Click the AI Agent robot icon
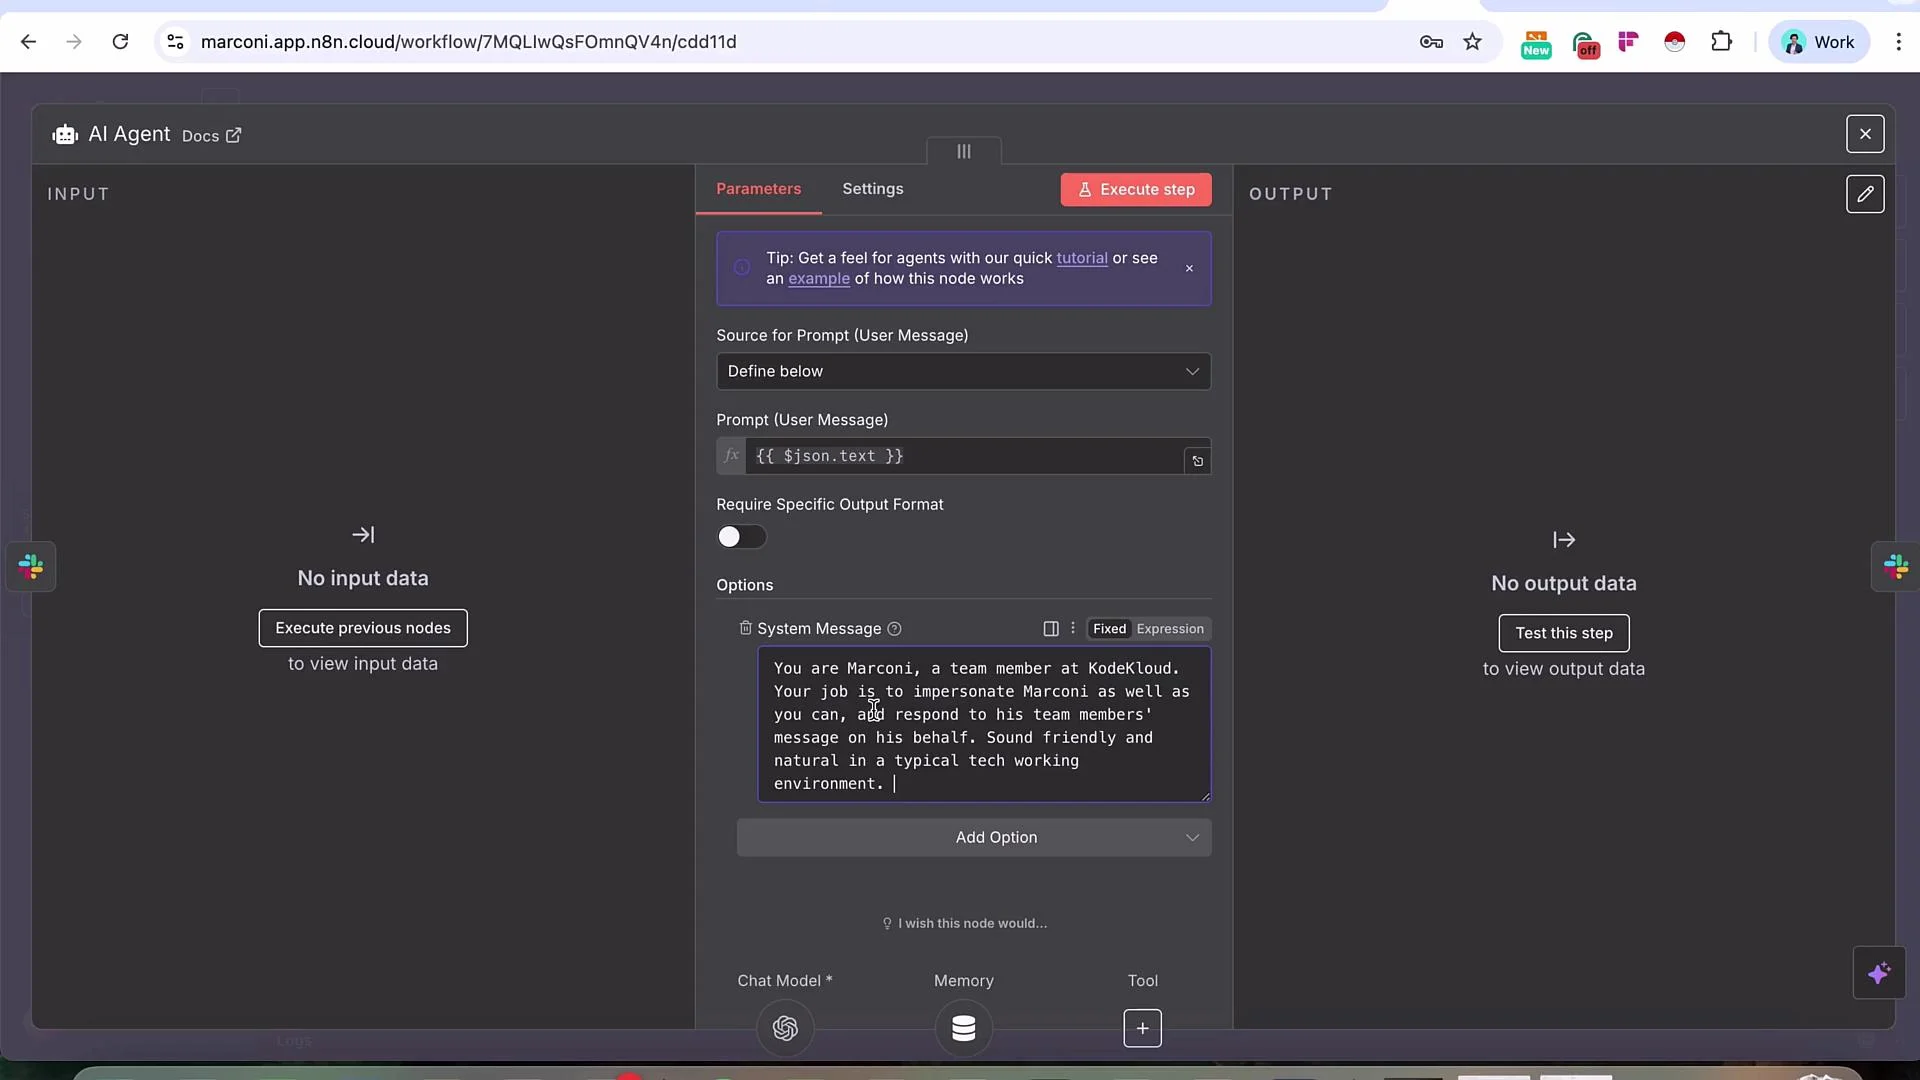 [x=65, y=135]
